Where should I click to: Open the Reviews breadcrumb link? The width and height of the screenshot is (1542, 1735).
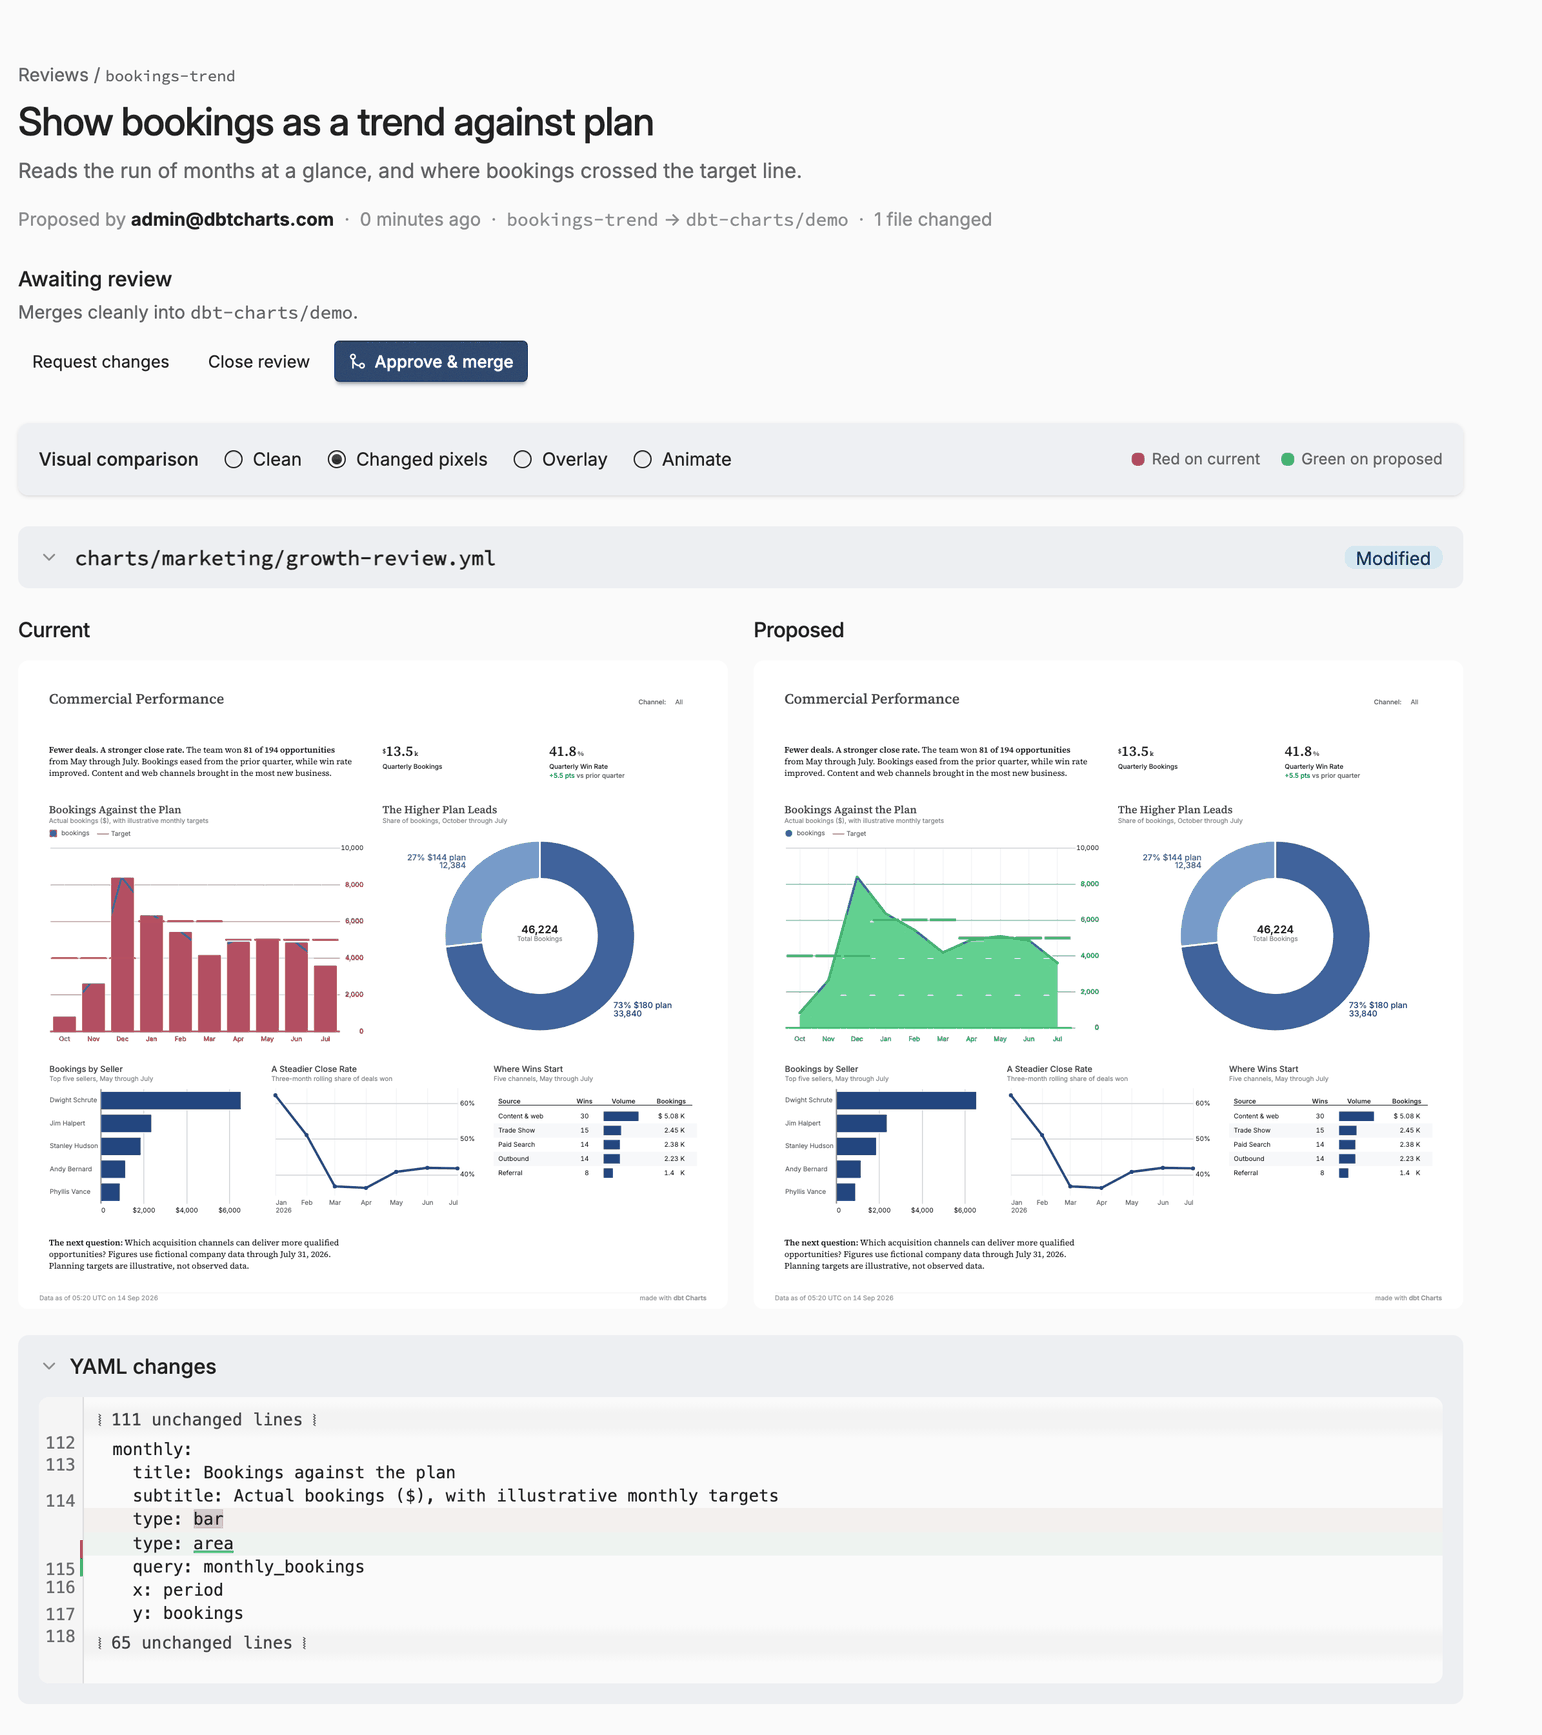[x=53, y=75]
